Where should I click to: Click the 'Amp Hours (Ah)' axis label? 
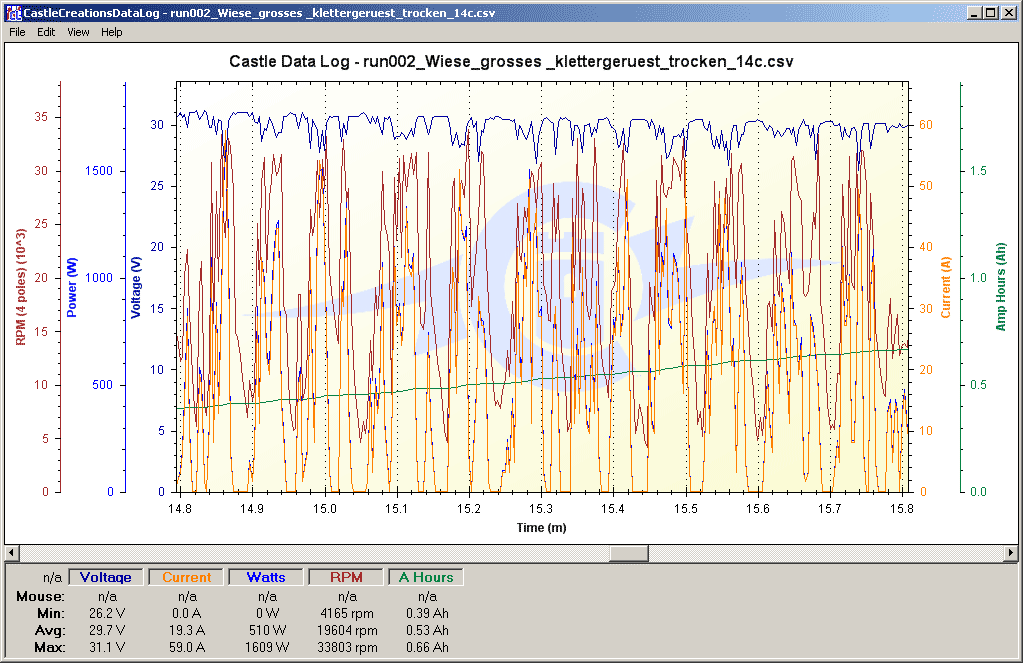(1001, 287)
